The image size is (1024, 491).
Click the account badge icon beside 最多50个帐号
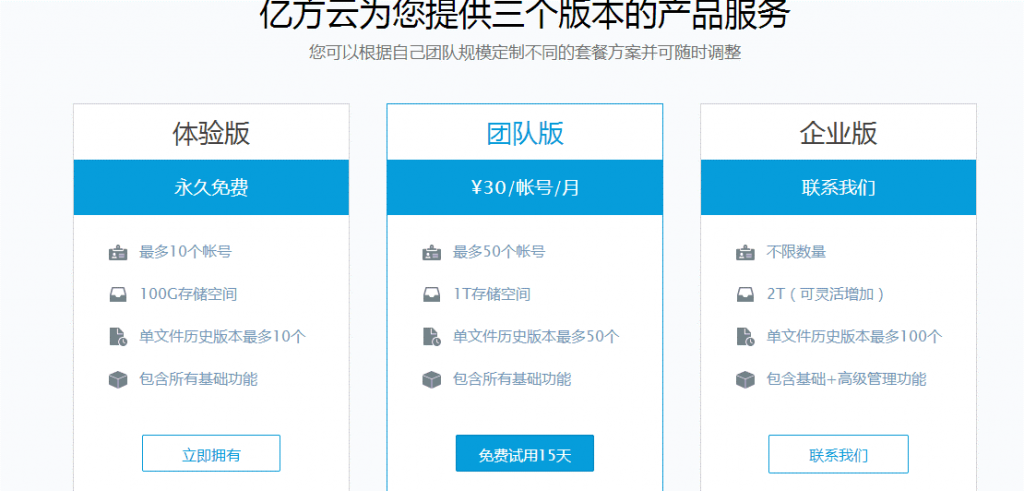click(432, 253)
